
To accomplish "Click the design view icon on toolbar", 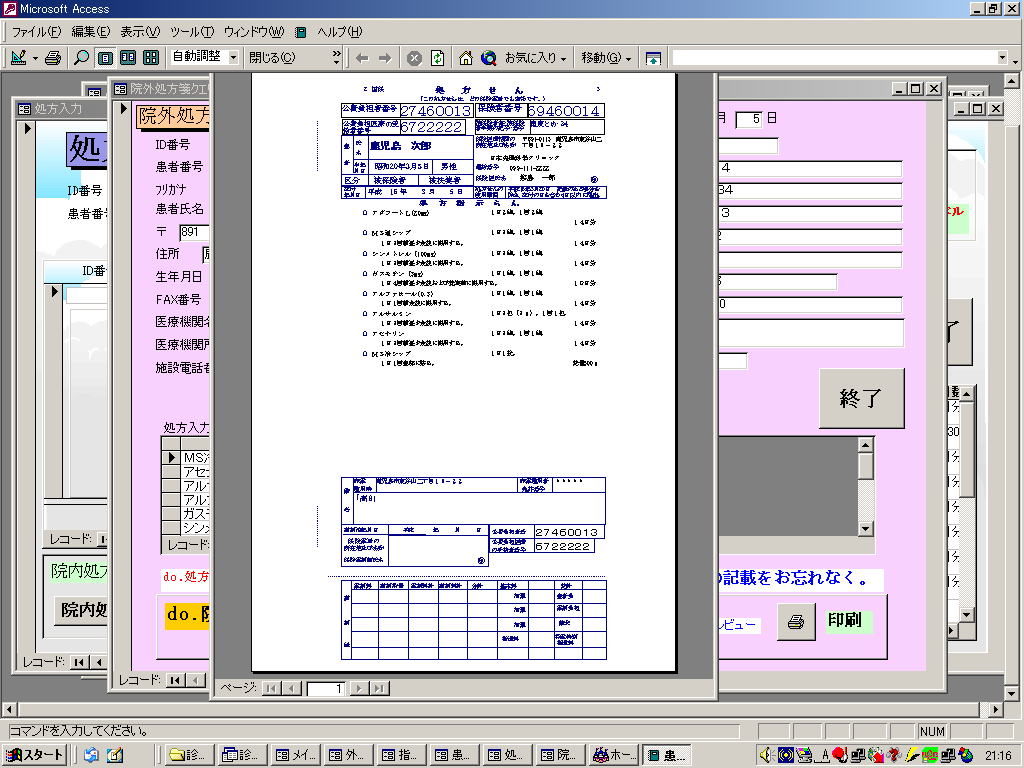I will [x=18, y=57].
